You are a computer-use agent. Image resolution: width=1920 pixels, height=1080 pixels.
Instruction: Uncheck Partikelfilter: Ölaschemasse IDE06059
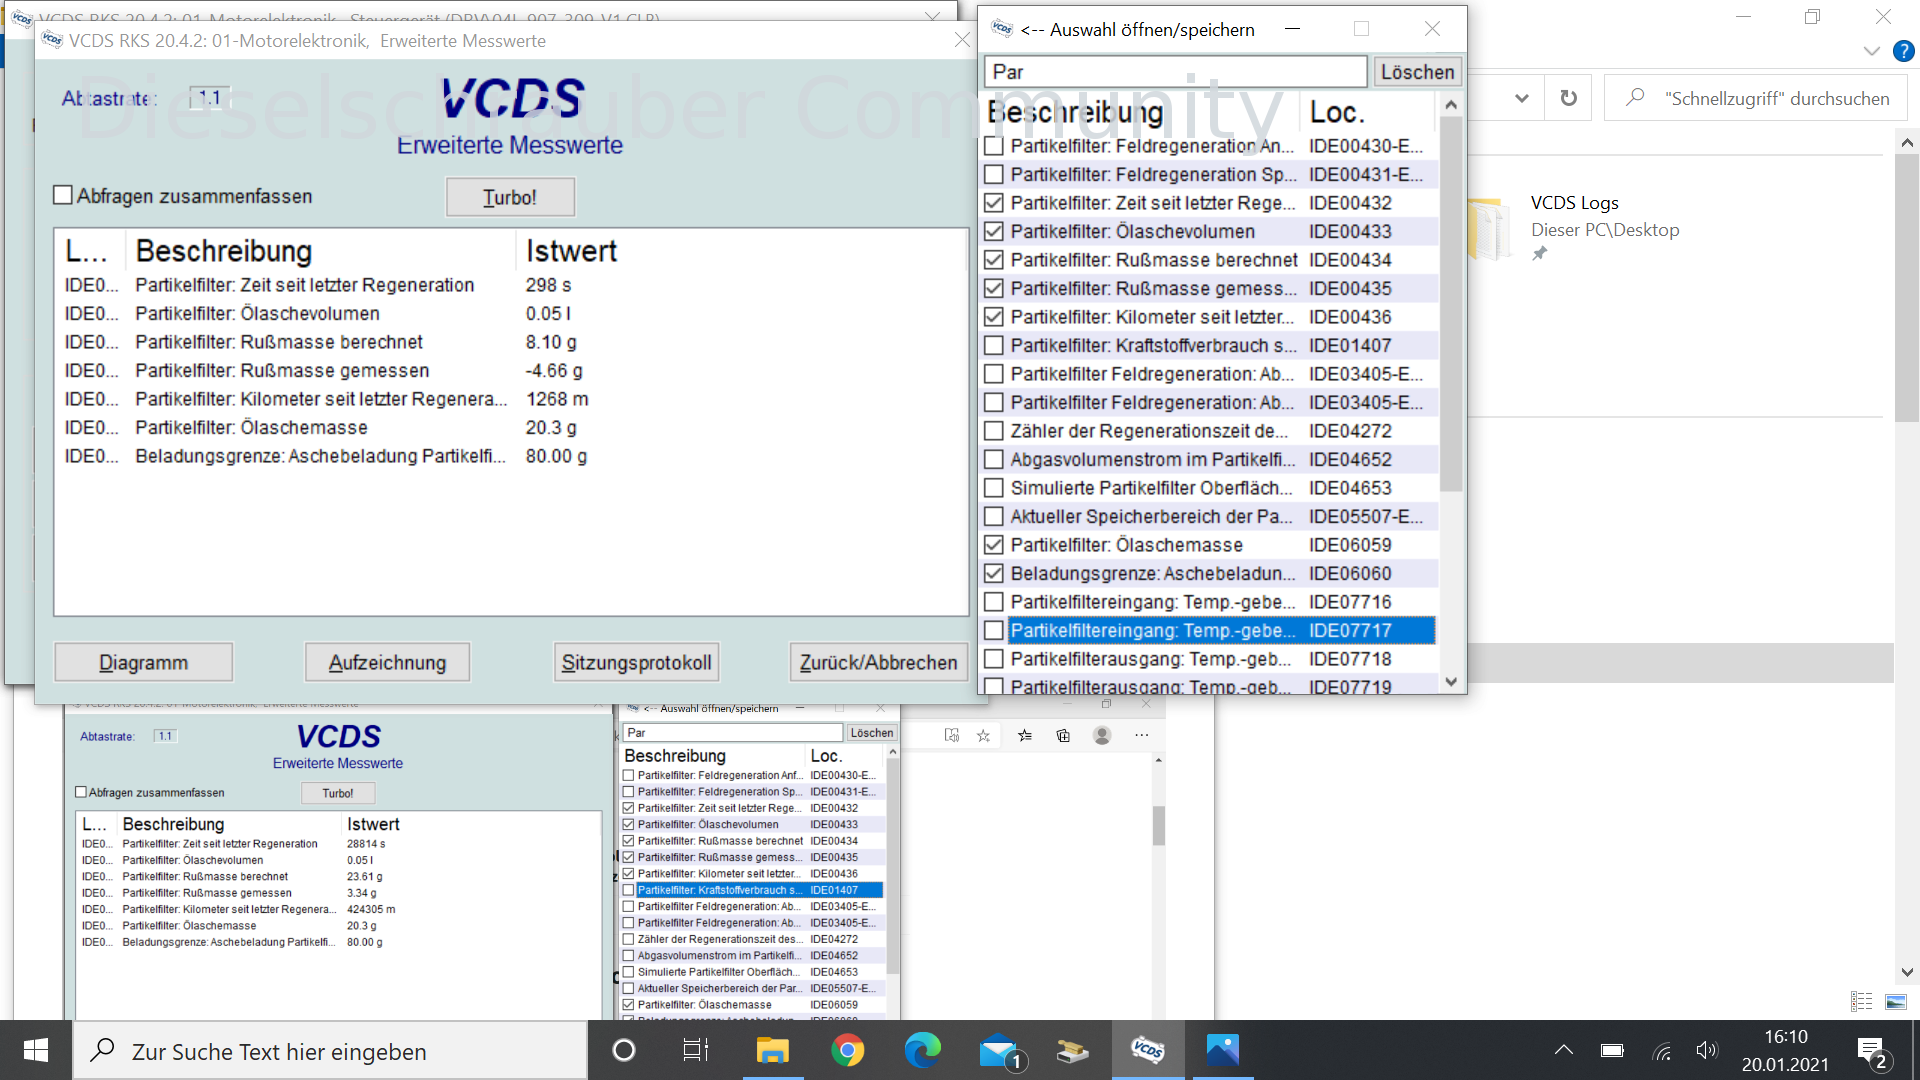[x=994, y=545]
